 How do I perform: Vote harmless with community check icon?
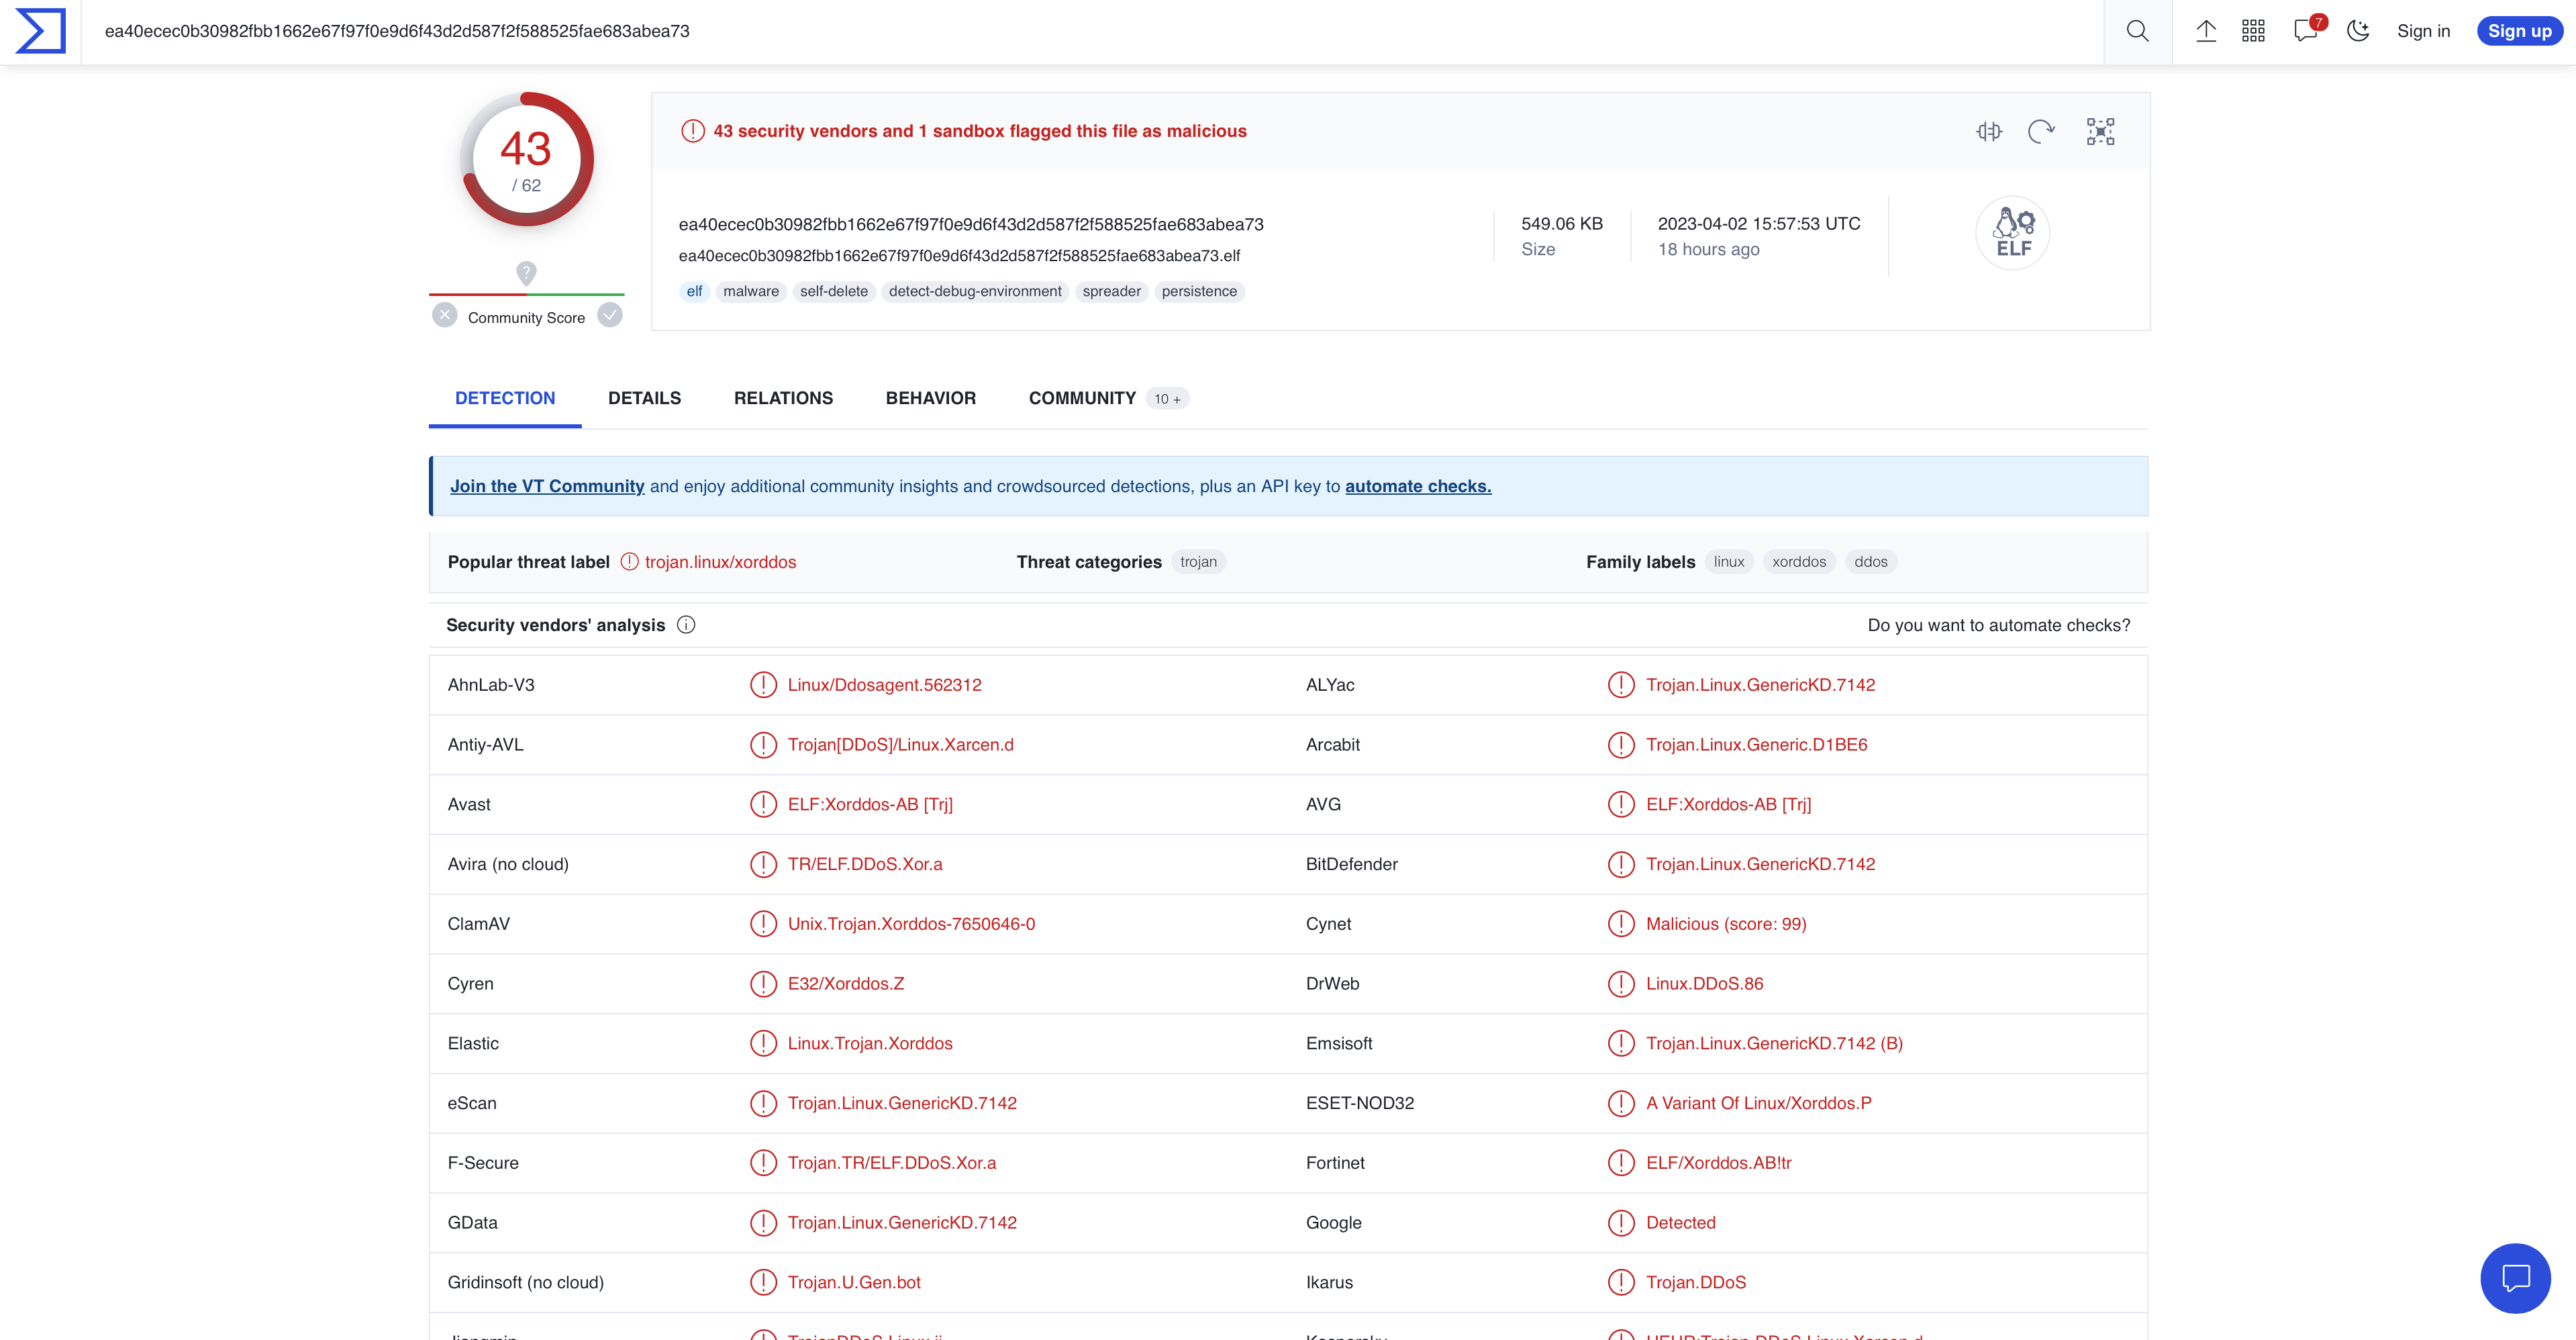click(x=610, y=316)
